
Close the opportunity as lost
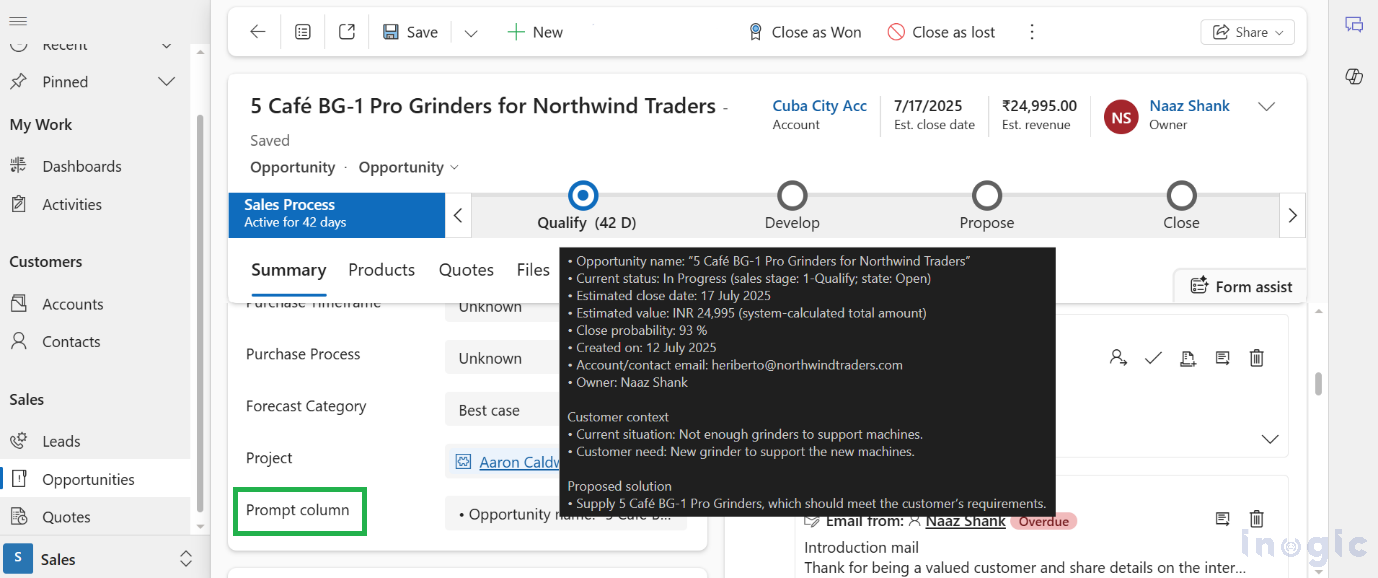pos(942,32)
